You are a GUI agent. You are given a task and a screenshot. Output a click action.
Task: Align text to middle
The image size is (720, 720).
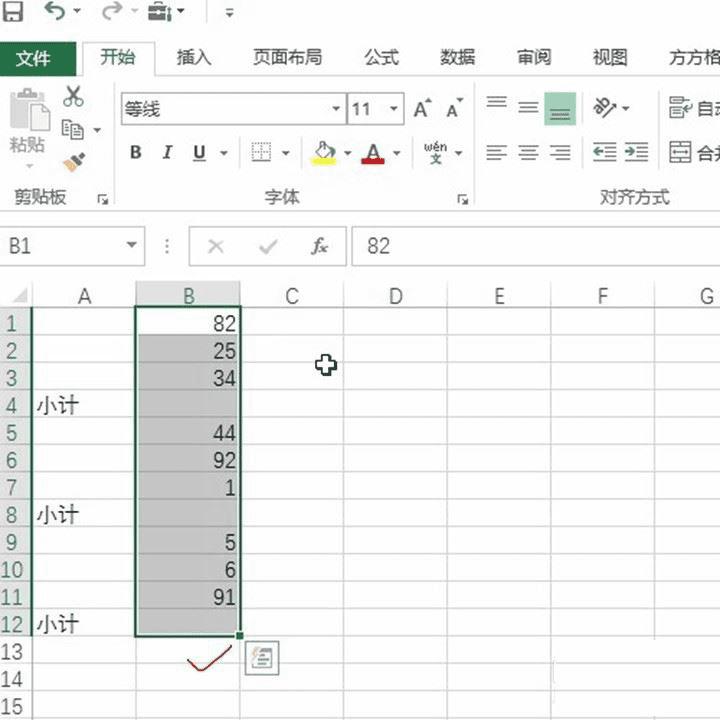point(528,107)
